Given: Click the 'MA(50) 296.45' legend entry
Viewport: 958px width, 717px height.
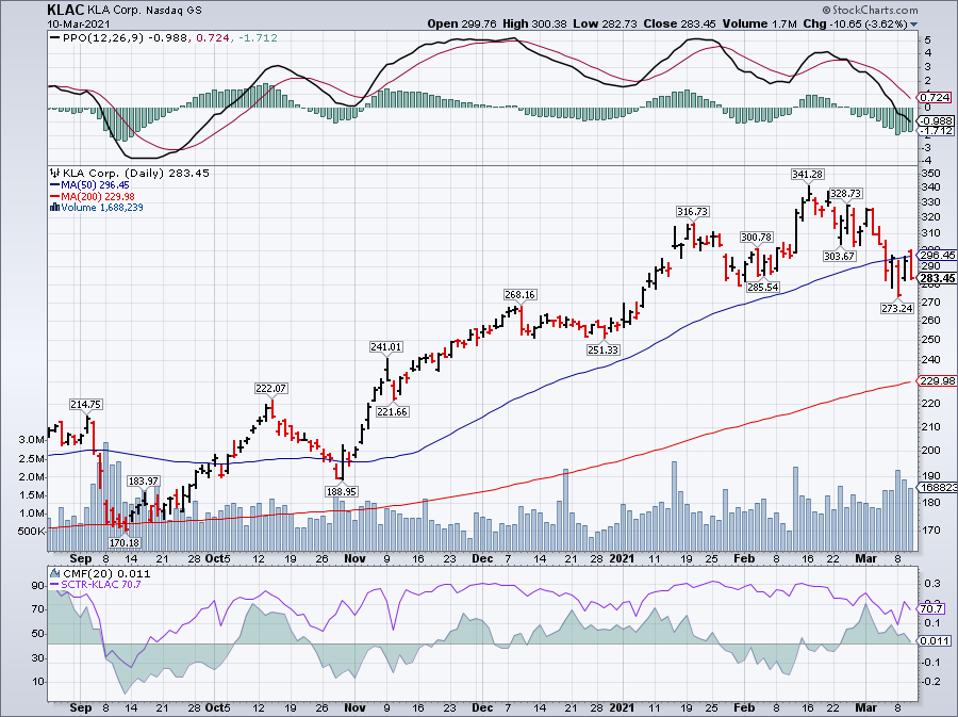Looking at the screenshot, I should 95,185.
